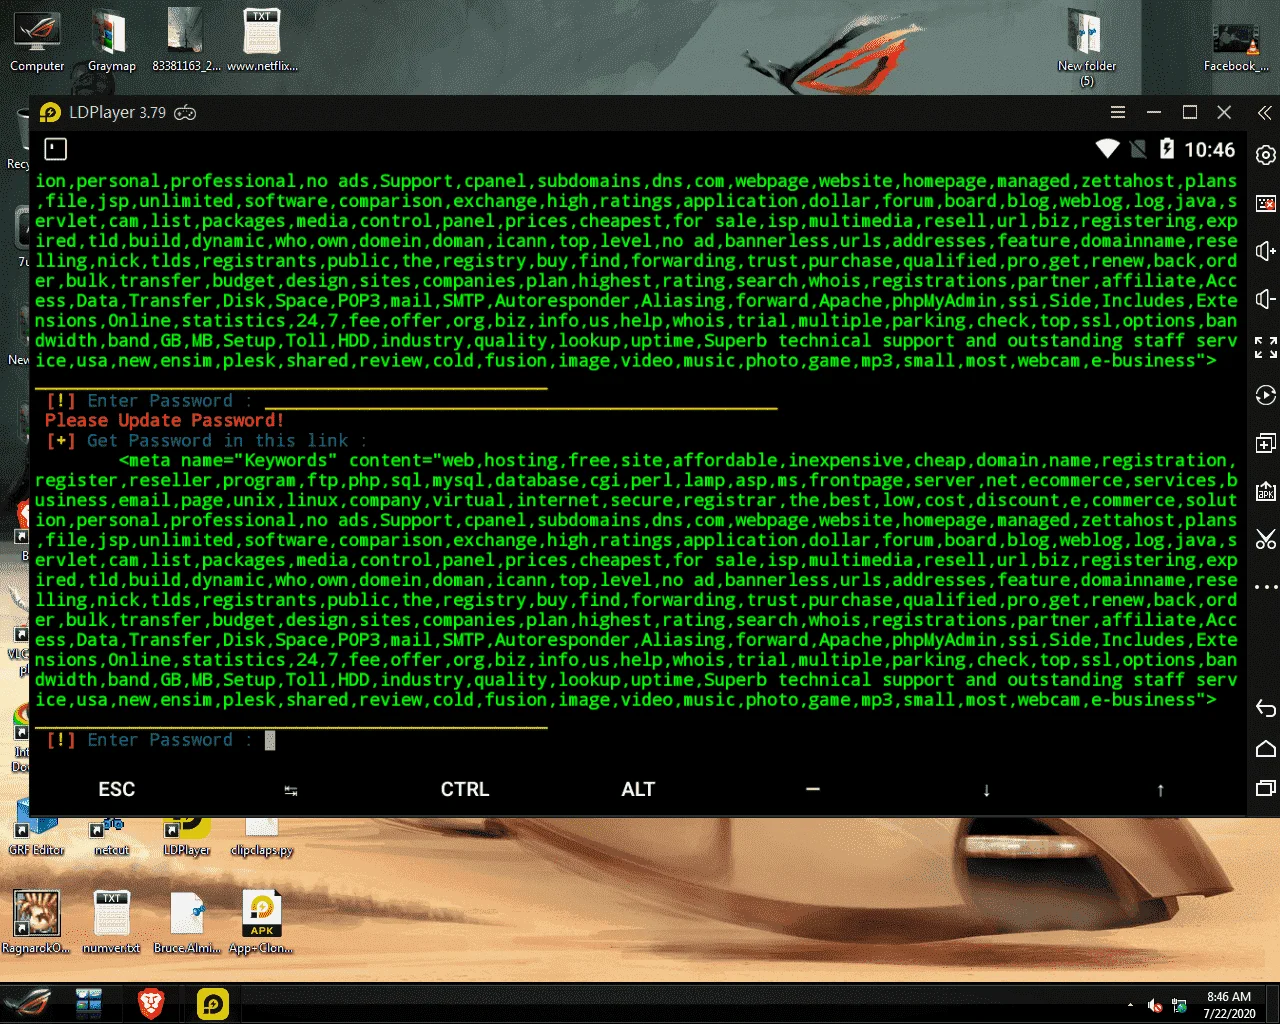This screenshot has width=1280, height=1024.
Task: Tap the CTRL key in terminal extra keys
Action: [x=465, y=789]
